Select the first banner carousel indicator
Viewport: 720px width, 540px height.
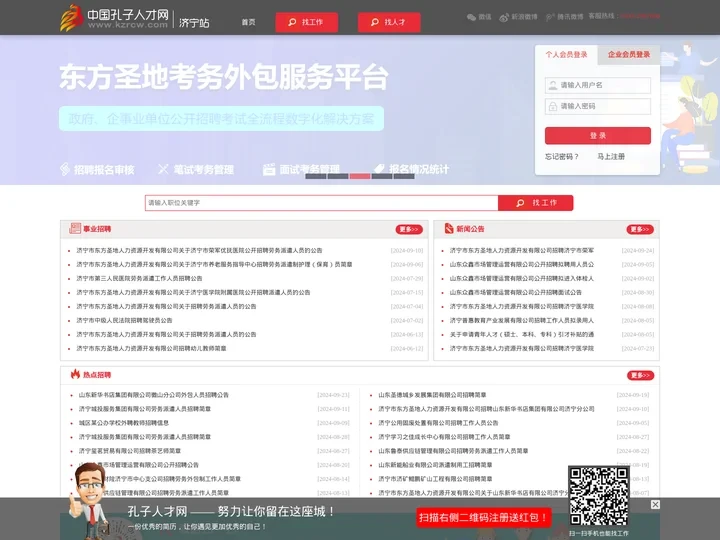tap(315, 176)
